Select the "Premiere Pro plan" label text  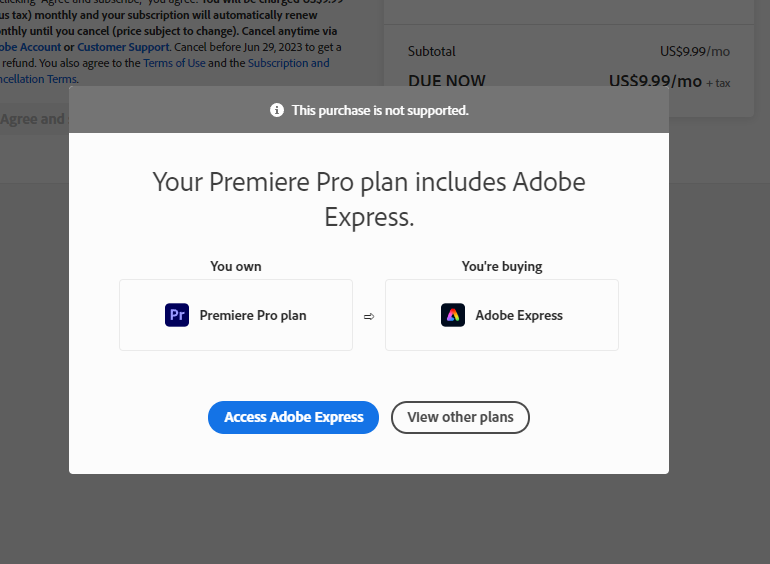(x=253, y=315)
